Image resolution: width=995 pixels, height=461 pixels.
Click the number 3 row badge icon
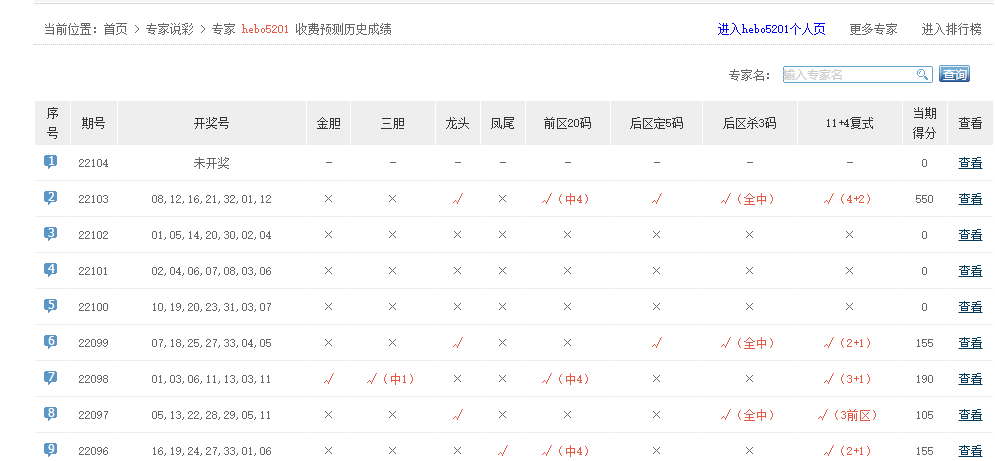(x=51, y=234)
